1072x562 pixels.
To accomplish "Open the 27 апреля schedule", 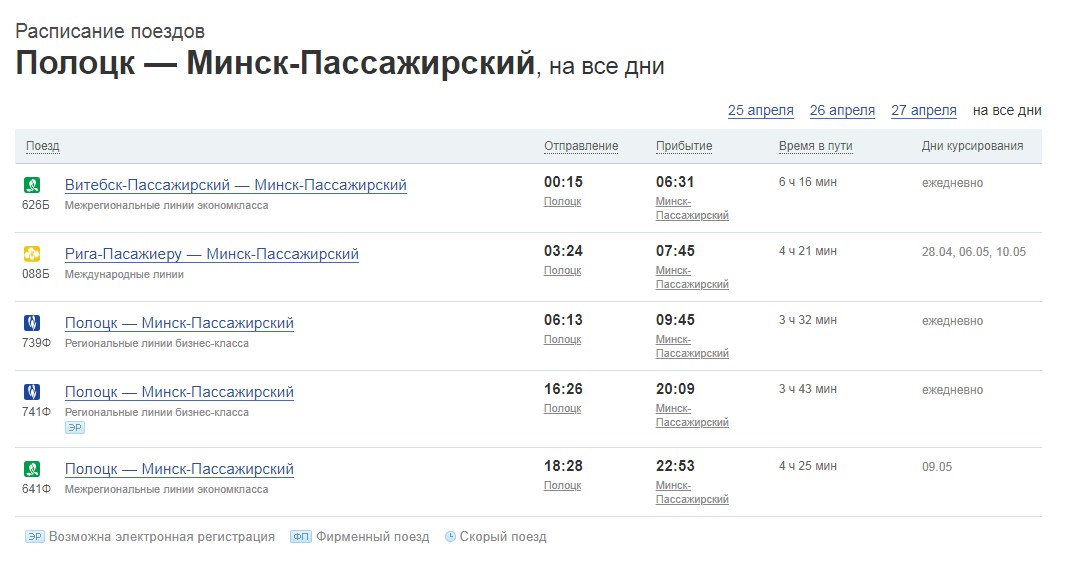I will (x=923, y=111).
